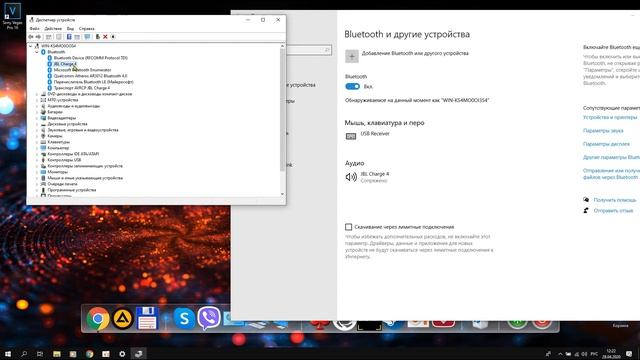
Task: Select AVRCP Transport JBL Charge 4 entry
Action: (82, 88)
